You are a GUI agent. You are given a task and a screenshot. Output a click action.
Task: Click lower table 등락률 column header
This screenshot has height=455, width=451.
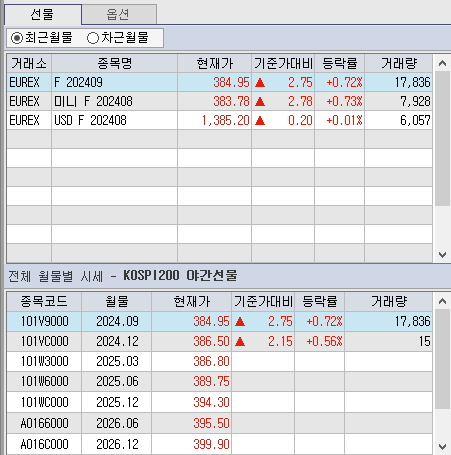pyautogui.click(x=320, y=301)
